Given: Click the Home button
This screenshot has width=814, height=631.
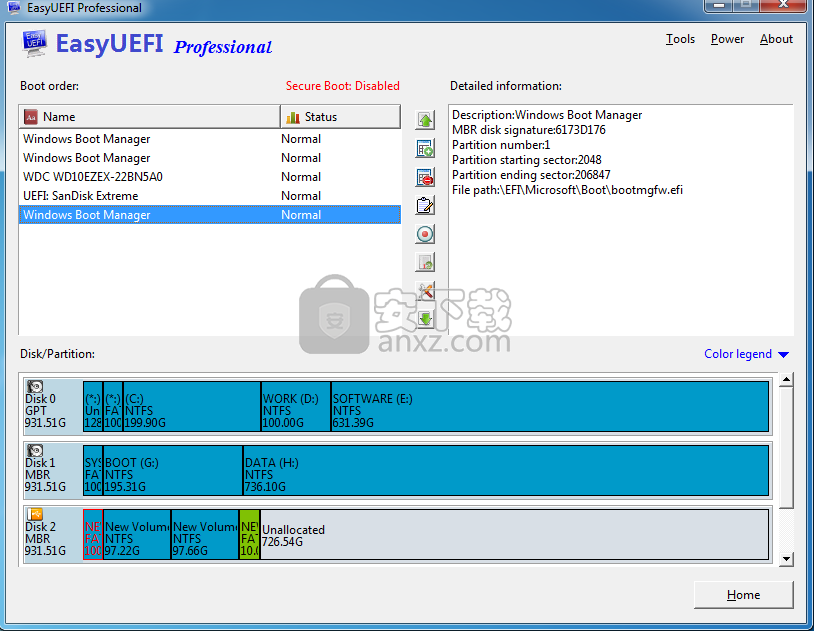Looking at the screenshot, I should pos(743,595).
